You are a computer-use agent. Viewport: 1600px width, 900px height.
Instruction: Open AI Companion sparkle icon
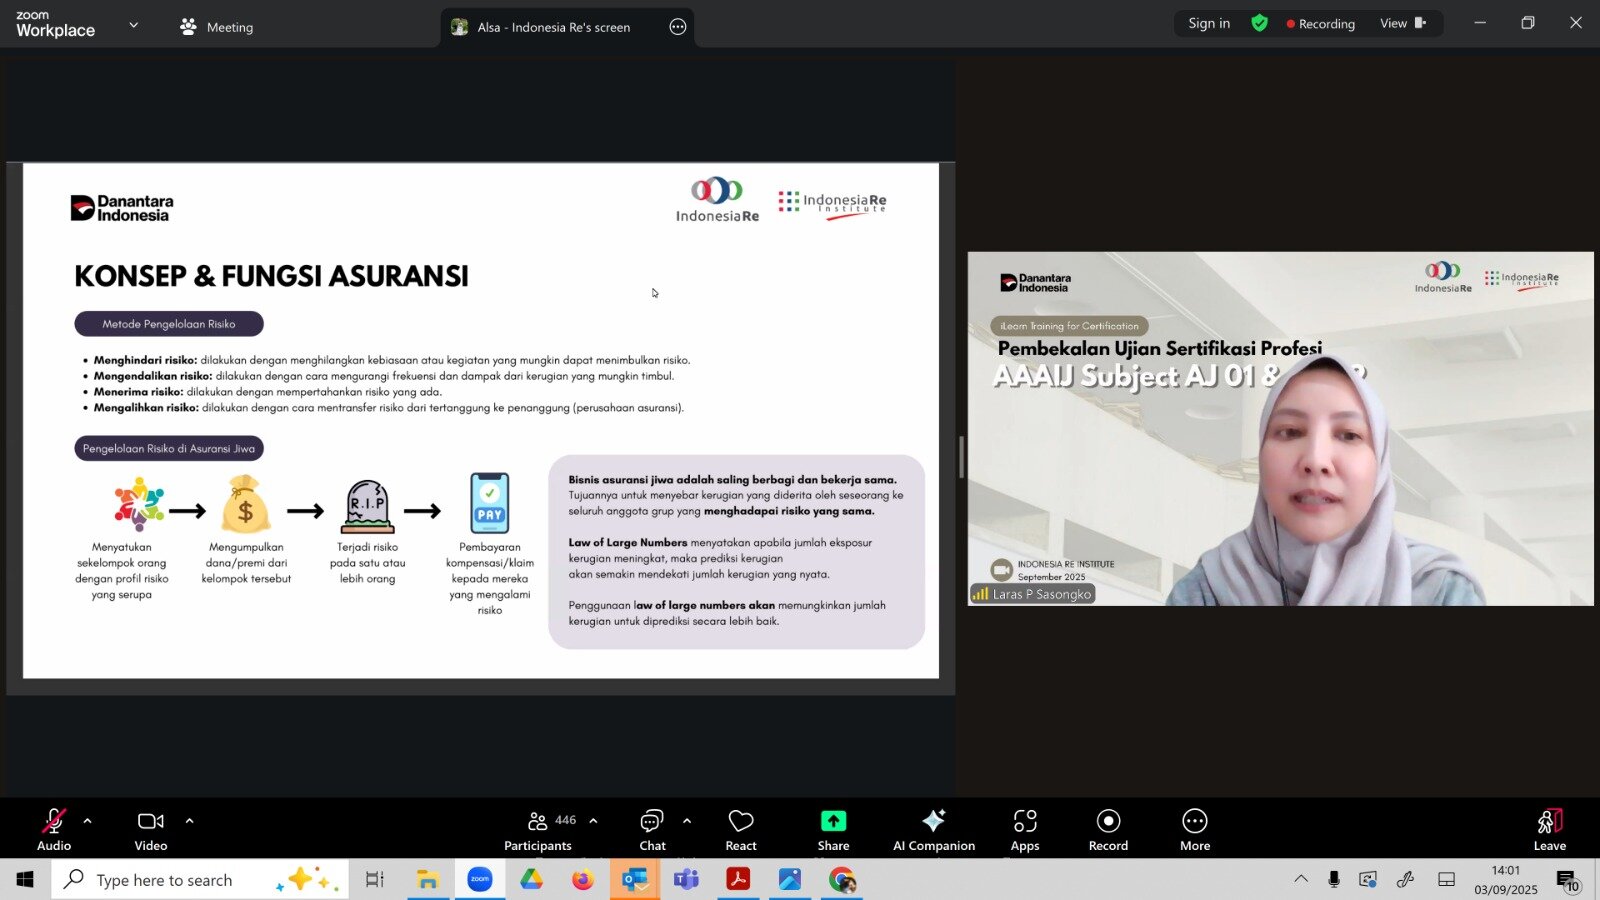[x=933, y=821]
